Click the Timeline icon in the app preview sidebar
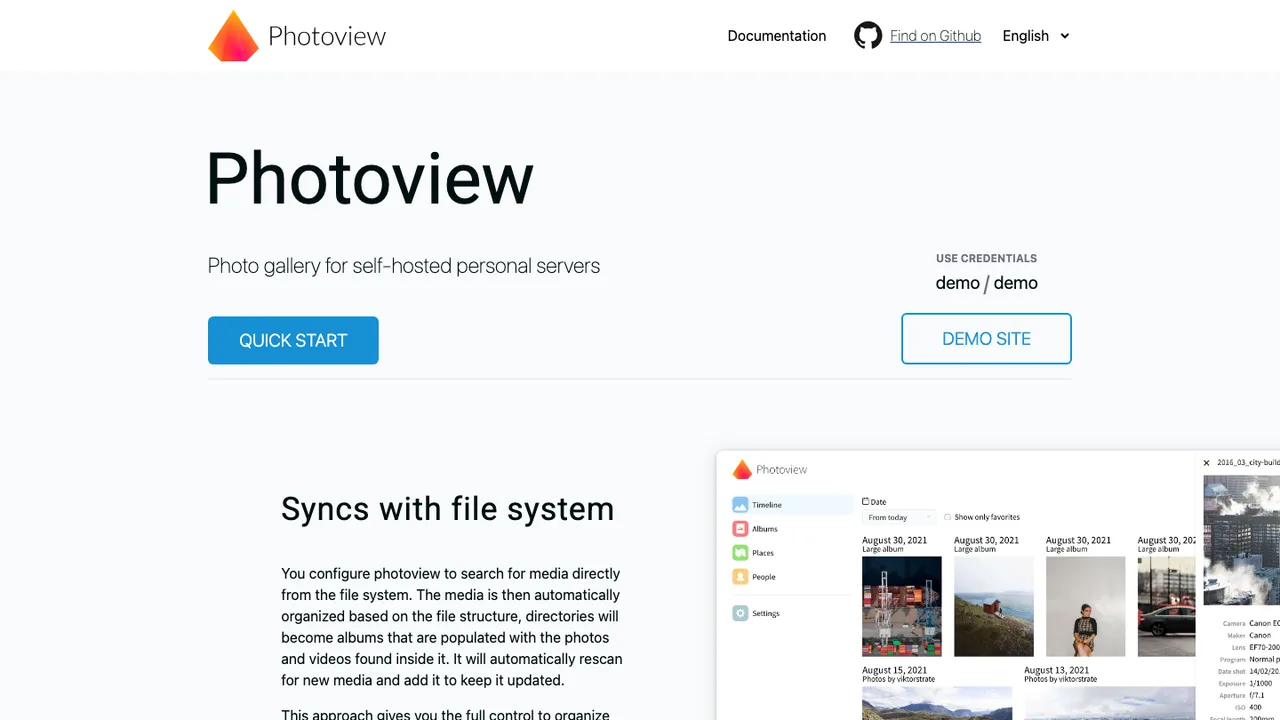 740,505
